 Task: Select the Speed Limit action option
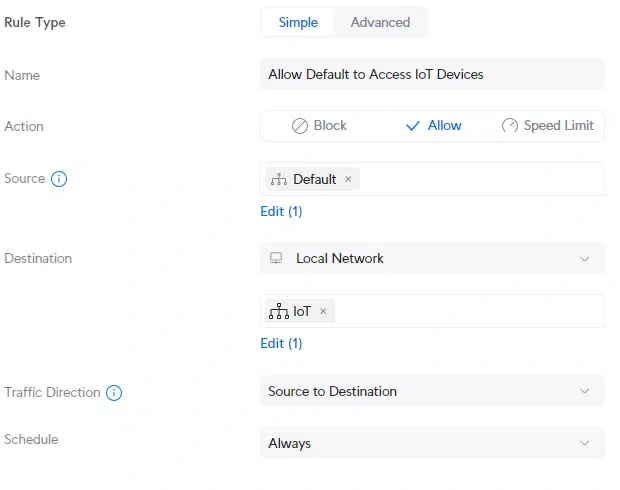tap(547, 126)
